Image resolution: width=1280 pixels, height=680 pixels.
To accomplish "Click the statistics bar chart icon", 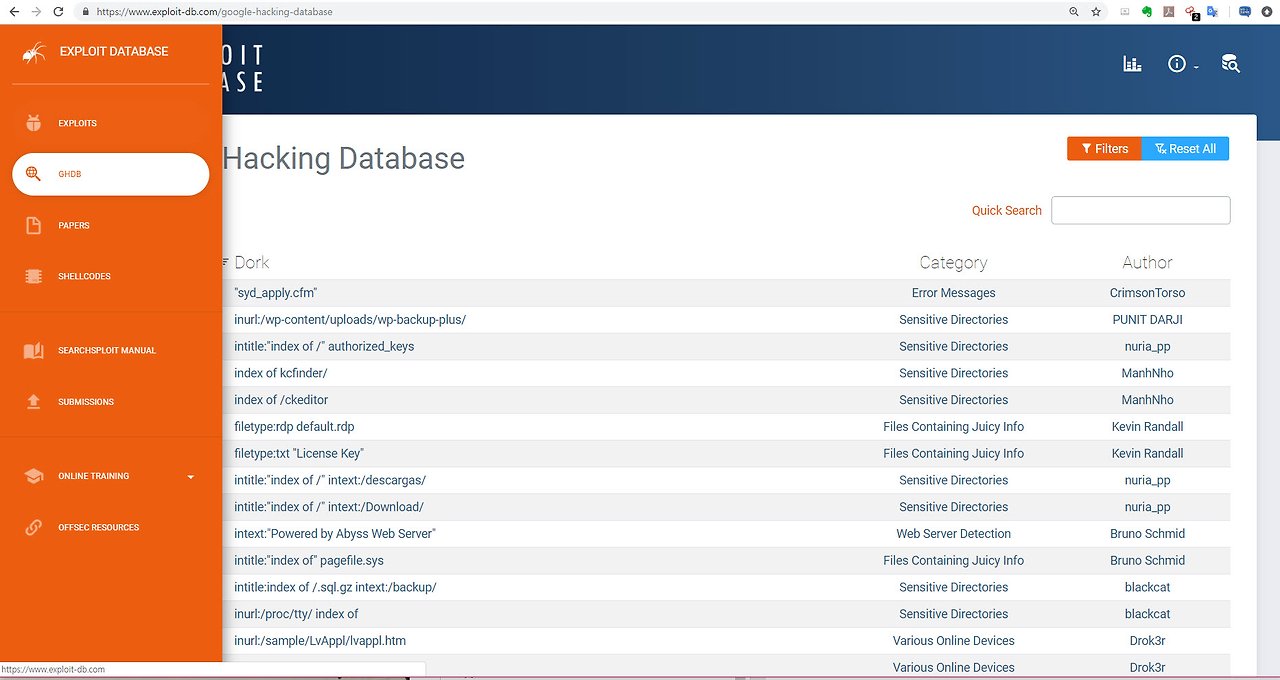I will coord(1132,64).
